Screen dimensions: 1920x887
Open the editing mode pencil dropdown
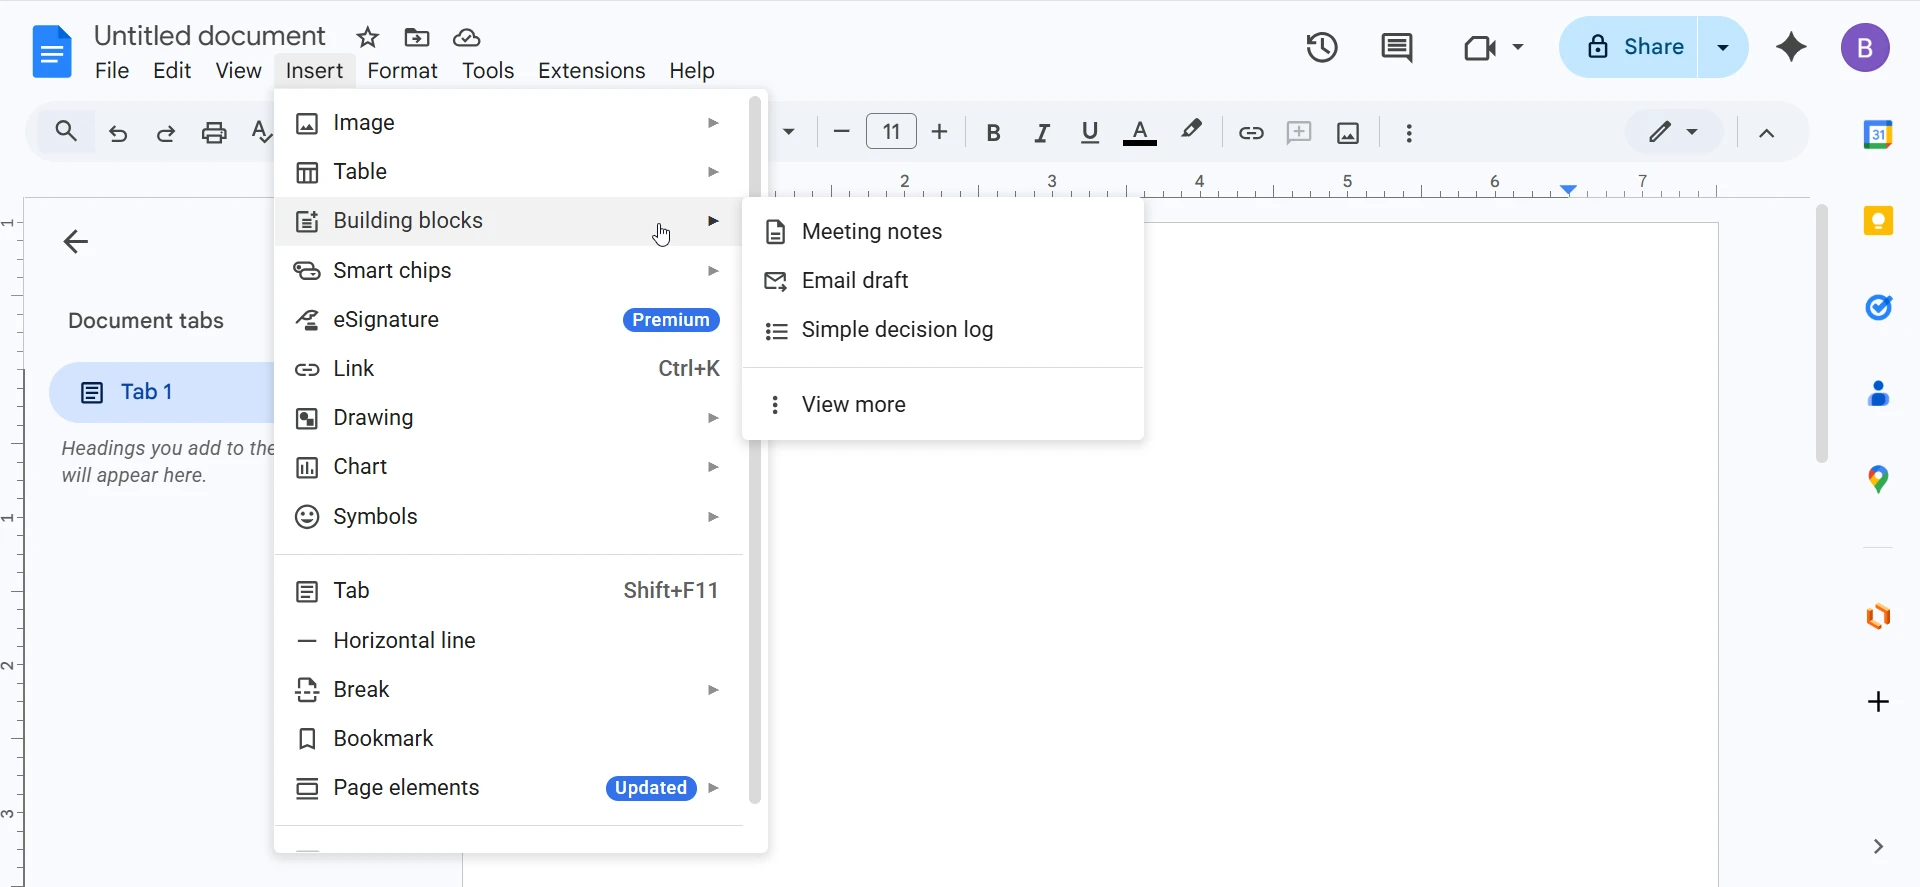click(1674, 132)
